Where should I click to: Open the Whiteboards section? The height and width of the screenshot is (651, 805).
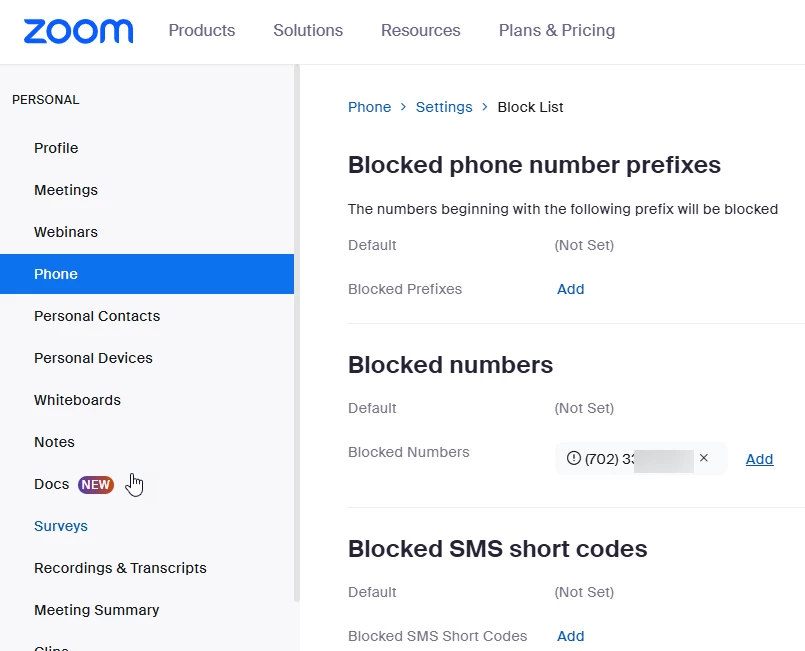[x=77, y=400]
